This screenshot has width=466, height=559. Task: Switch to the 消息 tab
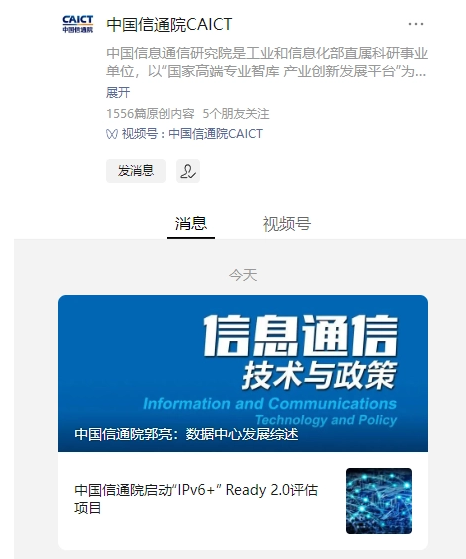tap(191, 224)
